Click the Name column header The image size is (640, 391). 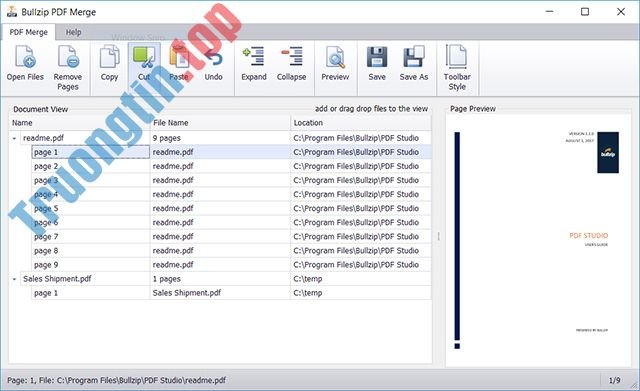80,123
